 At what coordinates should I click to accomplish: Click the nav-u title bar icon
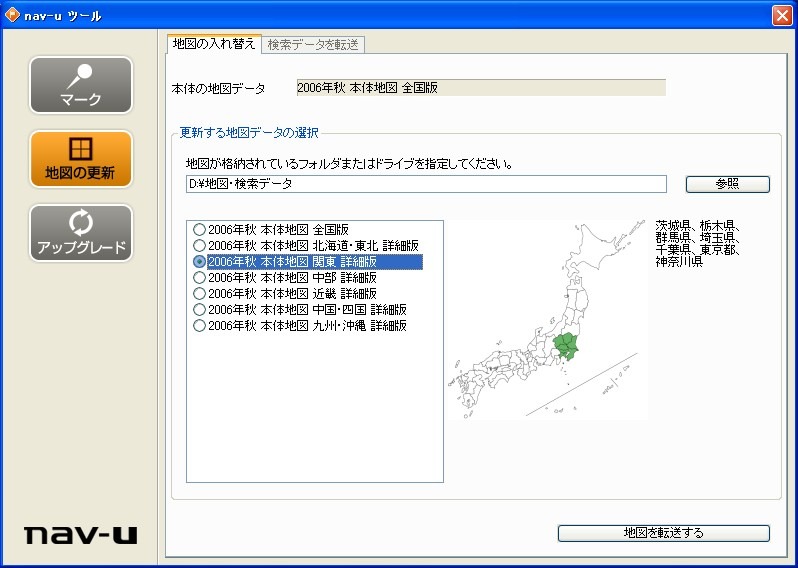(12, 15)
